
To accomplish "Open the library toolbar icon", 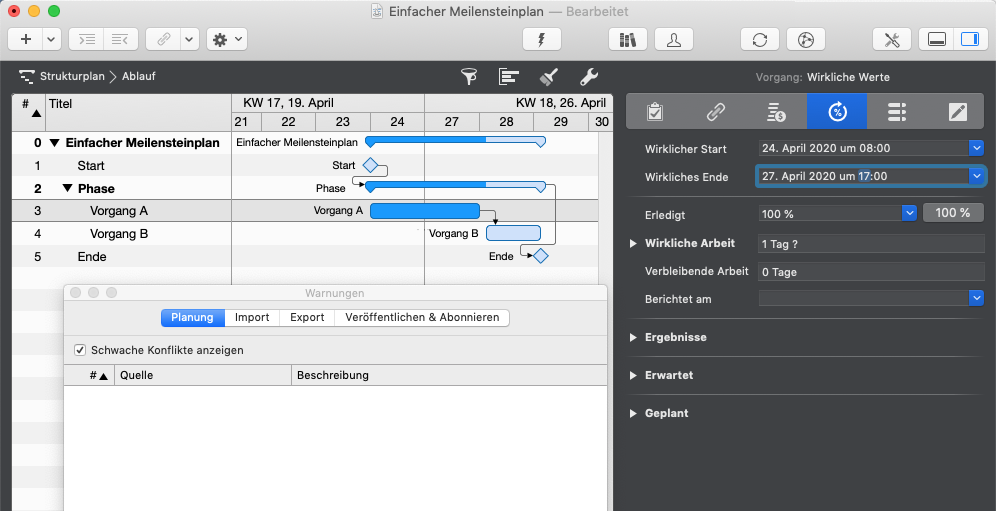I will click(628, 39).
